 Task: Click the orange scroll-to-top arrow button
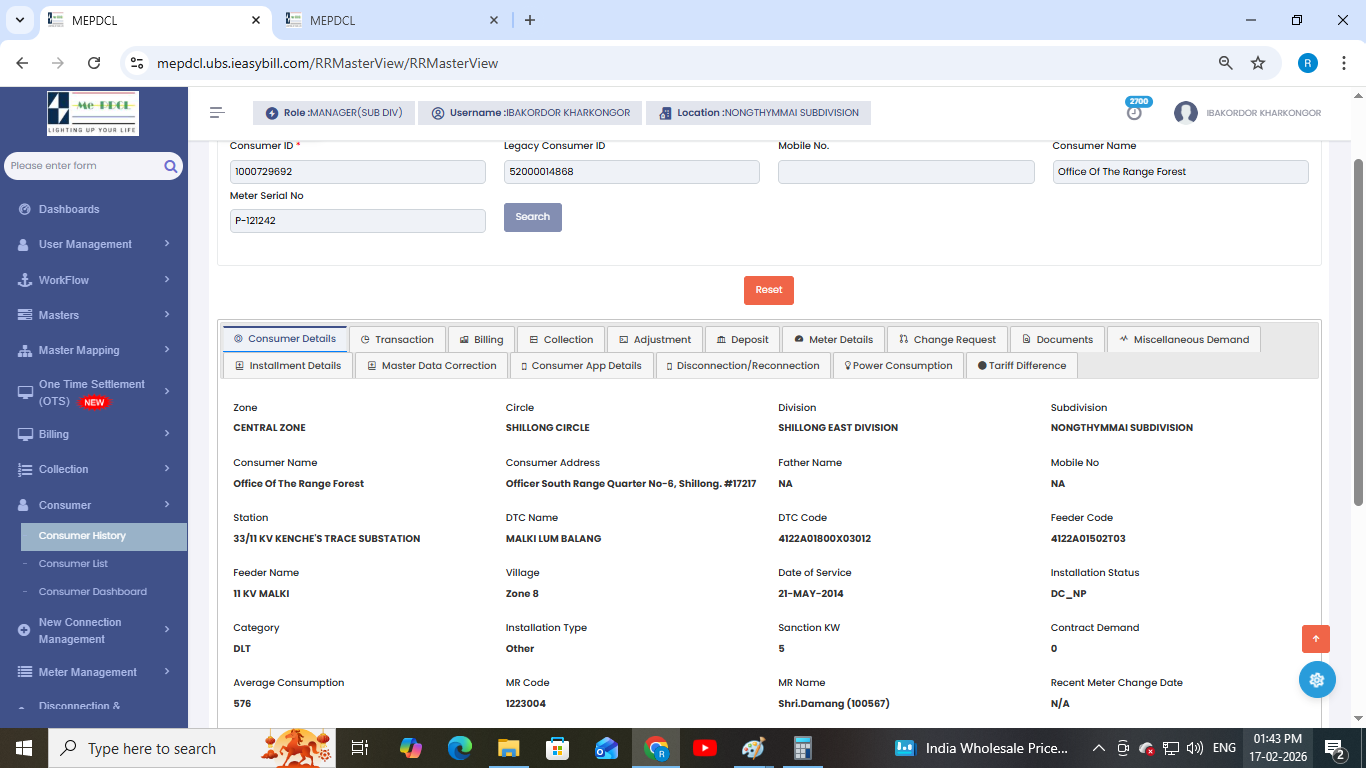1316,639
